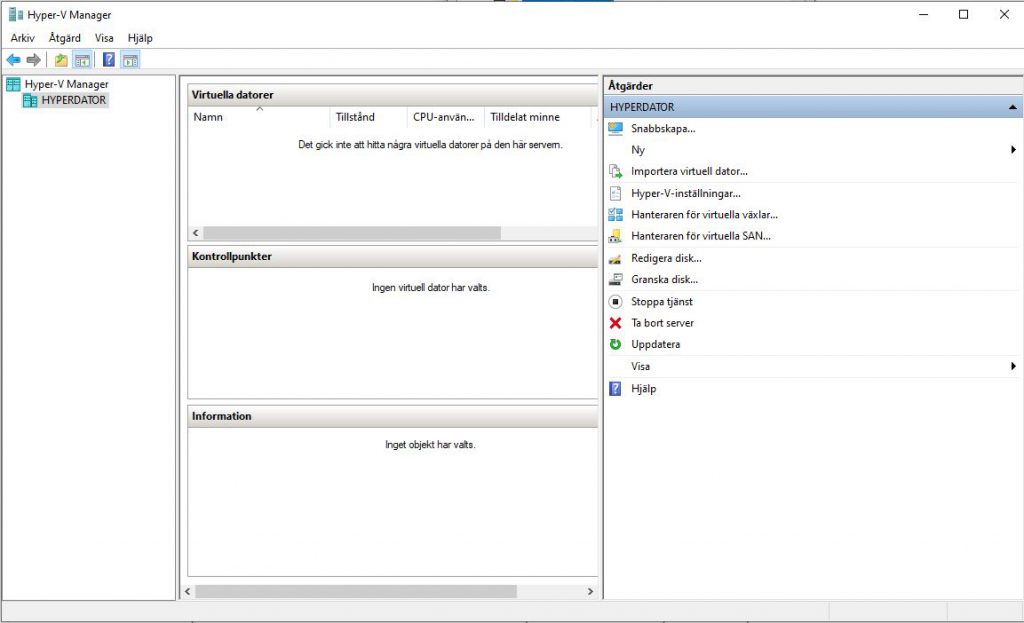The width and height of the screenshot is (1024, 623).
Task: Collapse the HYPERDATOR actions section arrow
Action: pyautogui.click(x=1012, y=107)
